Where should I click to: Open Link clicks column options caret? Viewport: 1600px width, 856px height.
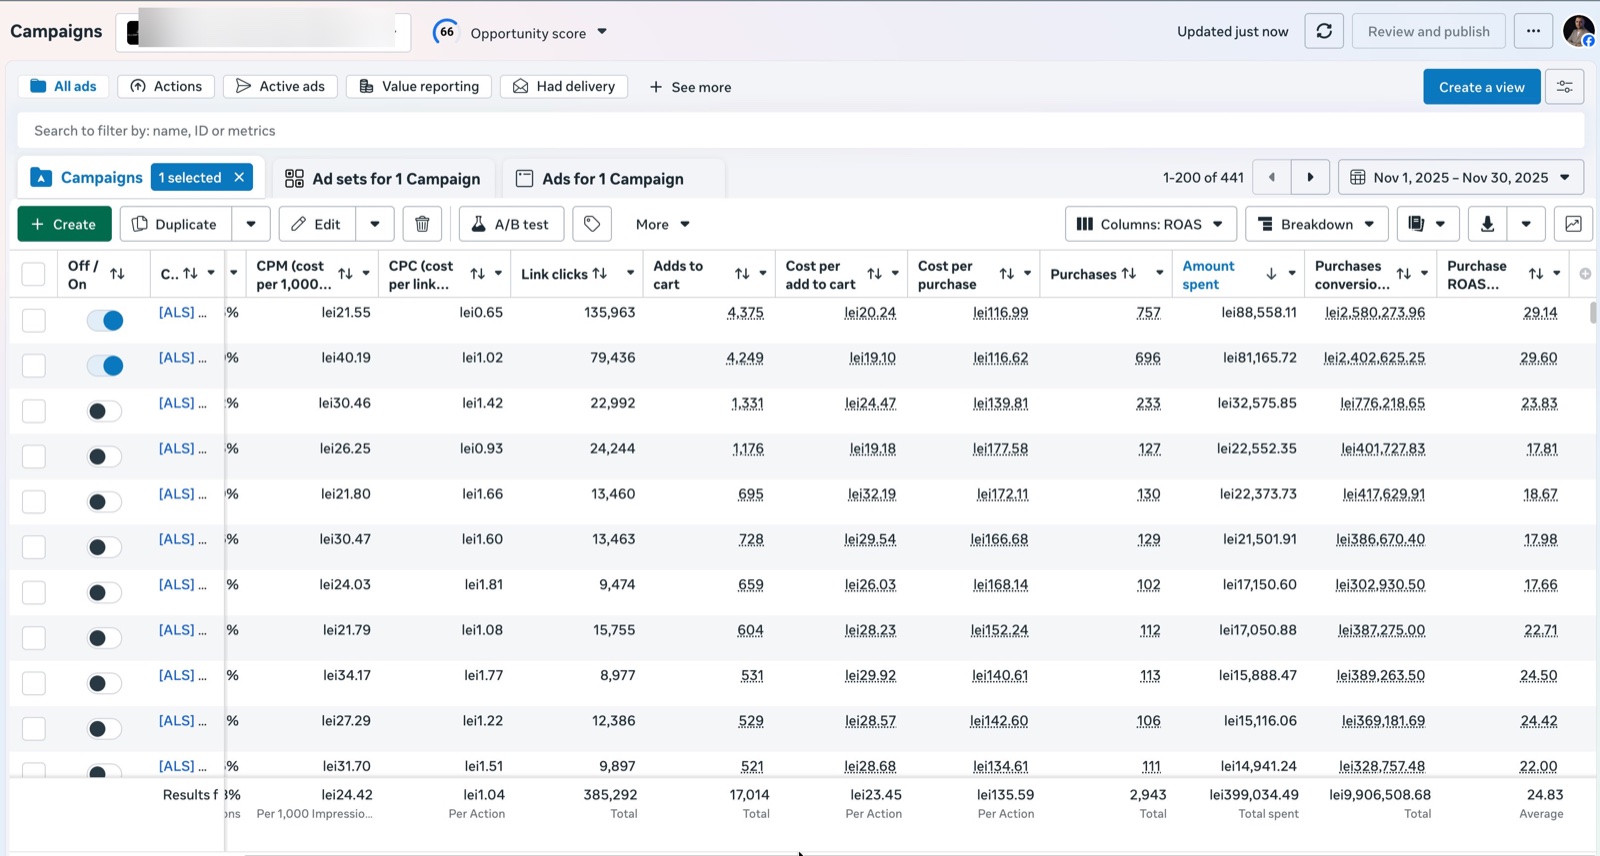click(630, 274)
